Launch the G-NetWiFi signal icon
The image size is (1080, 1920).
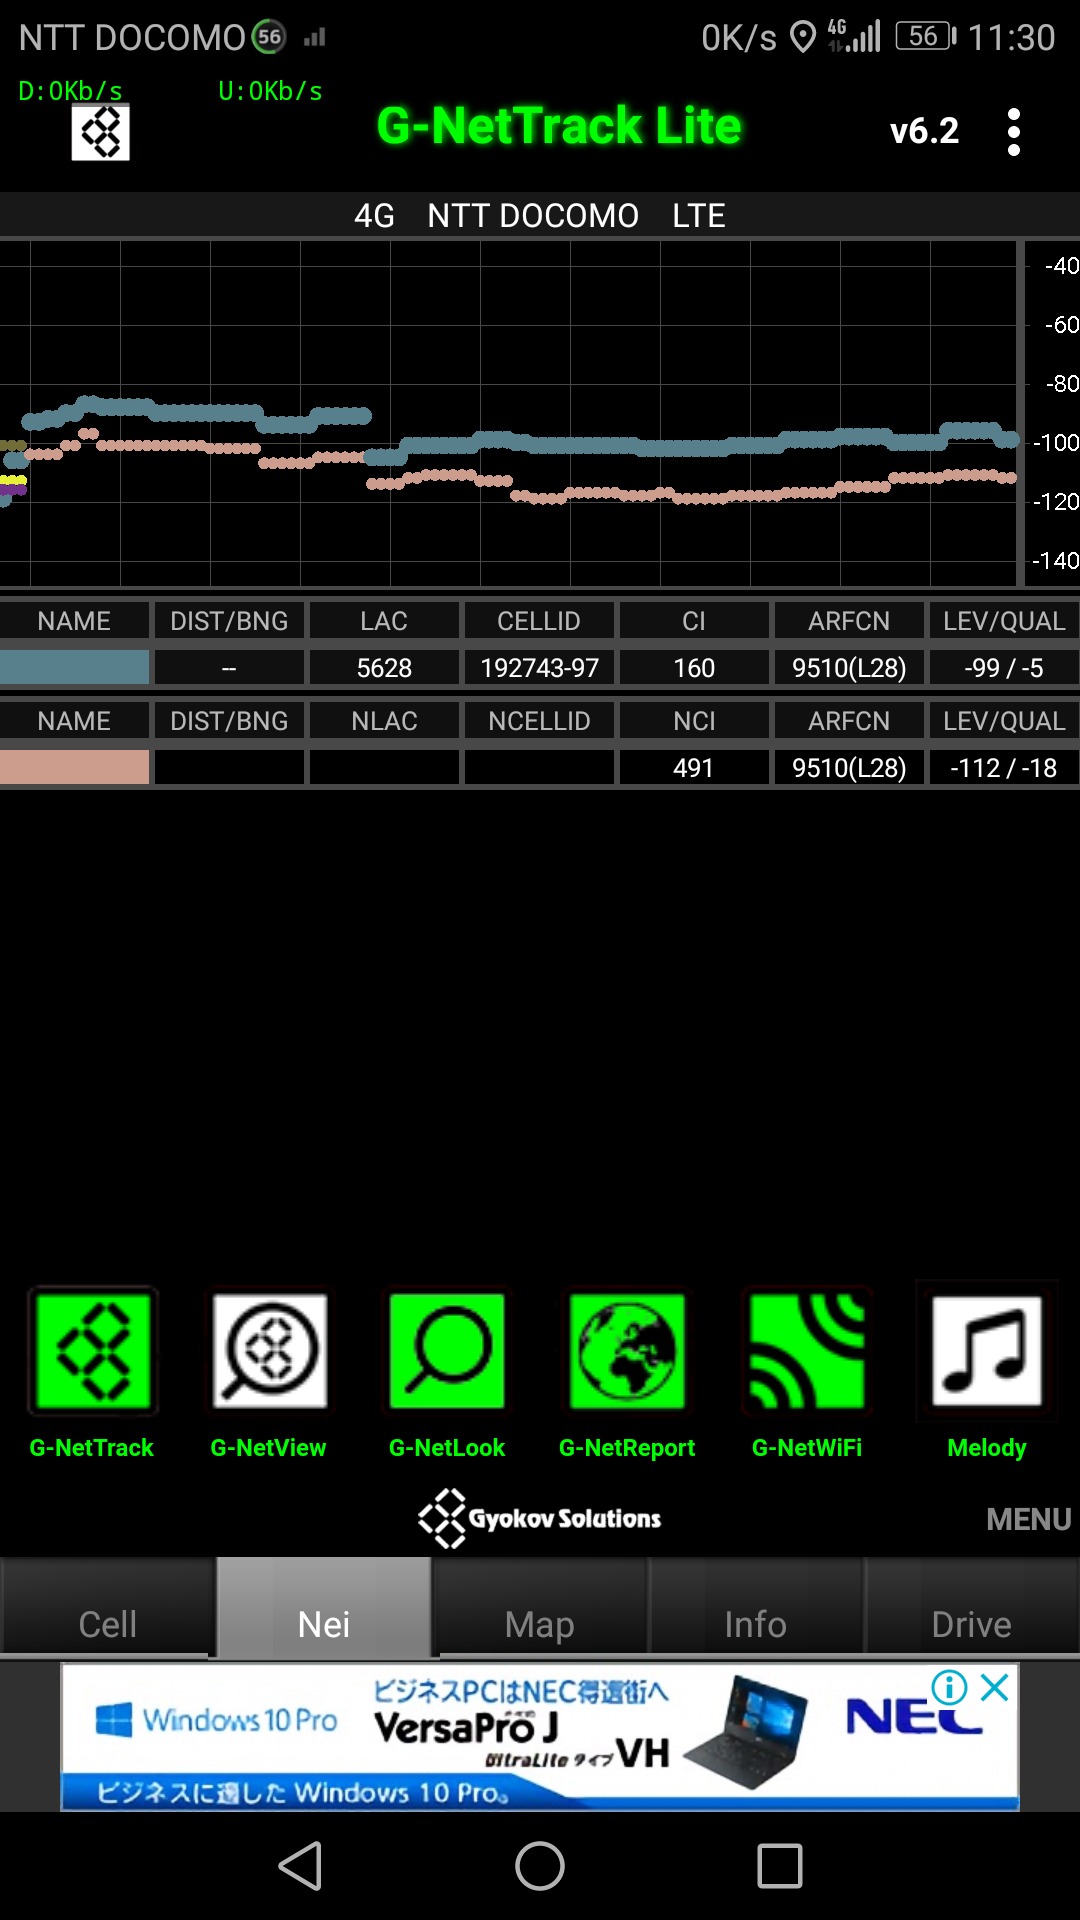pos(807,1351)
